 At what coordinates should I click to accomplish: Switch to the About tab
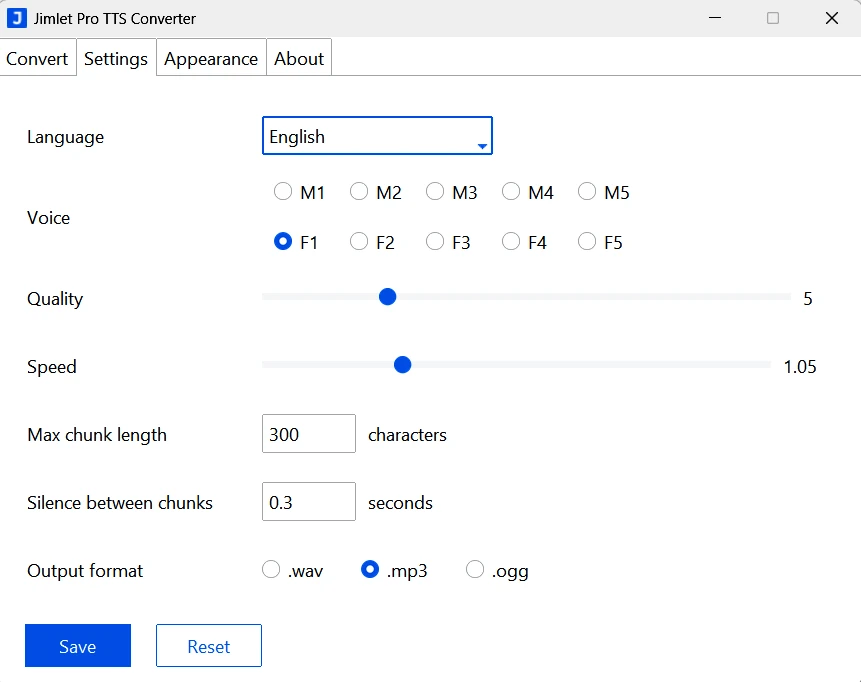pyautogui.click(x=298, y=58)
